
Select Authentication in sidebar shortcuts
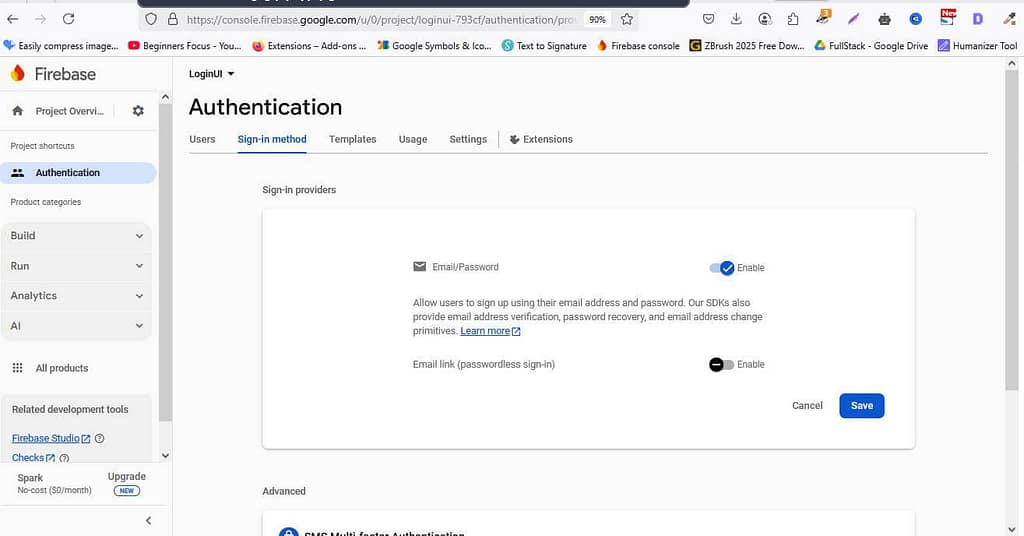point(78,172)
